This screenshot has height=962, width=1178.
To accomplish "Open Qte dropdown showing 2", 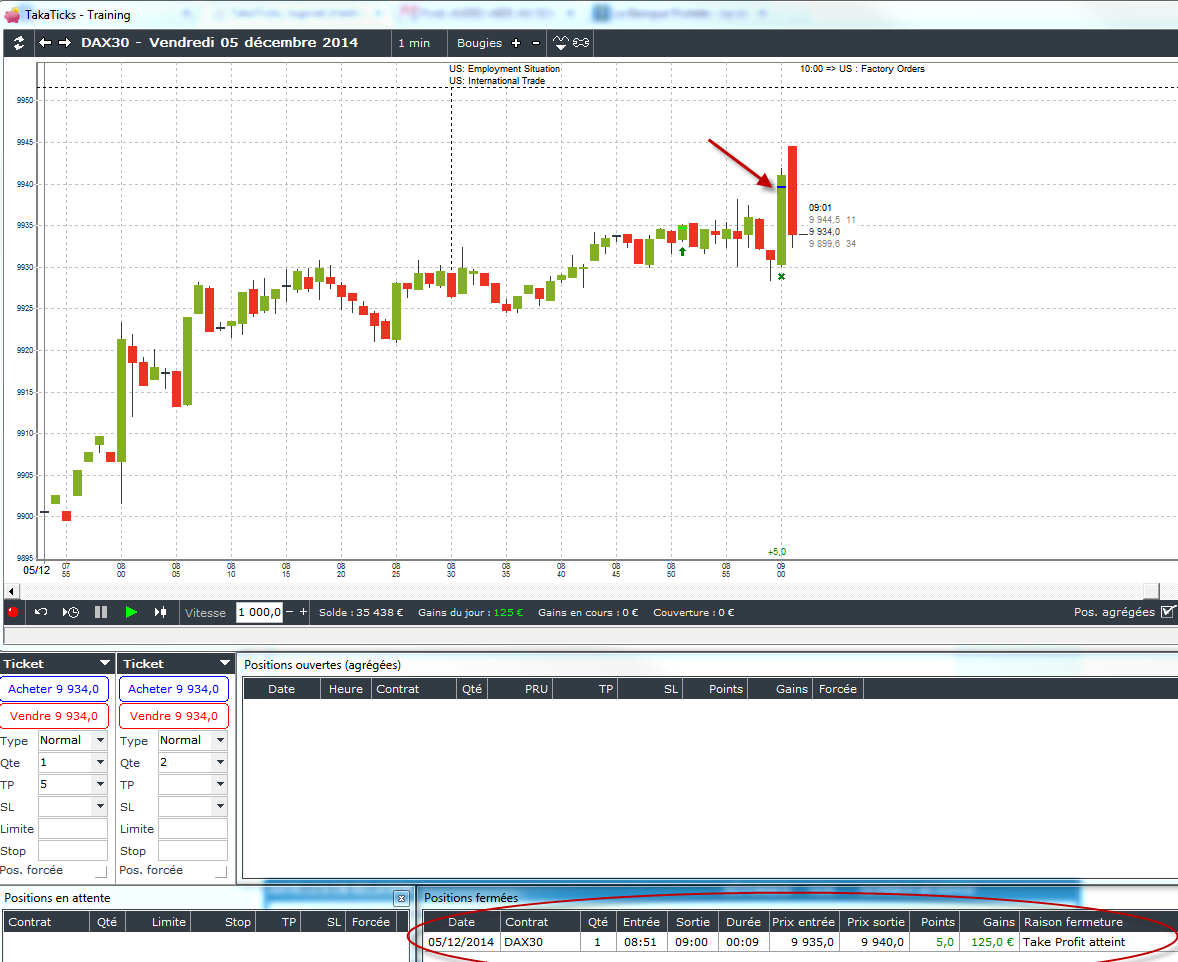I will (220, 762).
